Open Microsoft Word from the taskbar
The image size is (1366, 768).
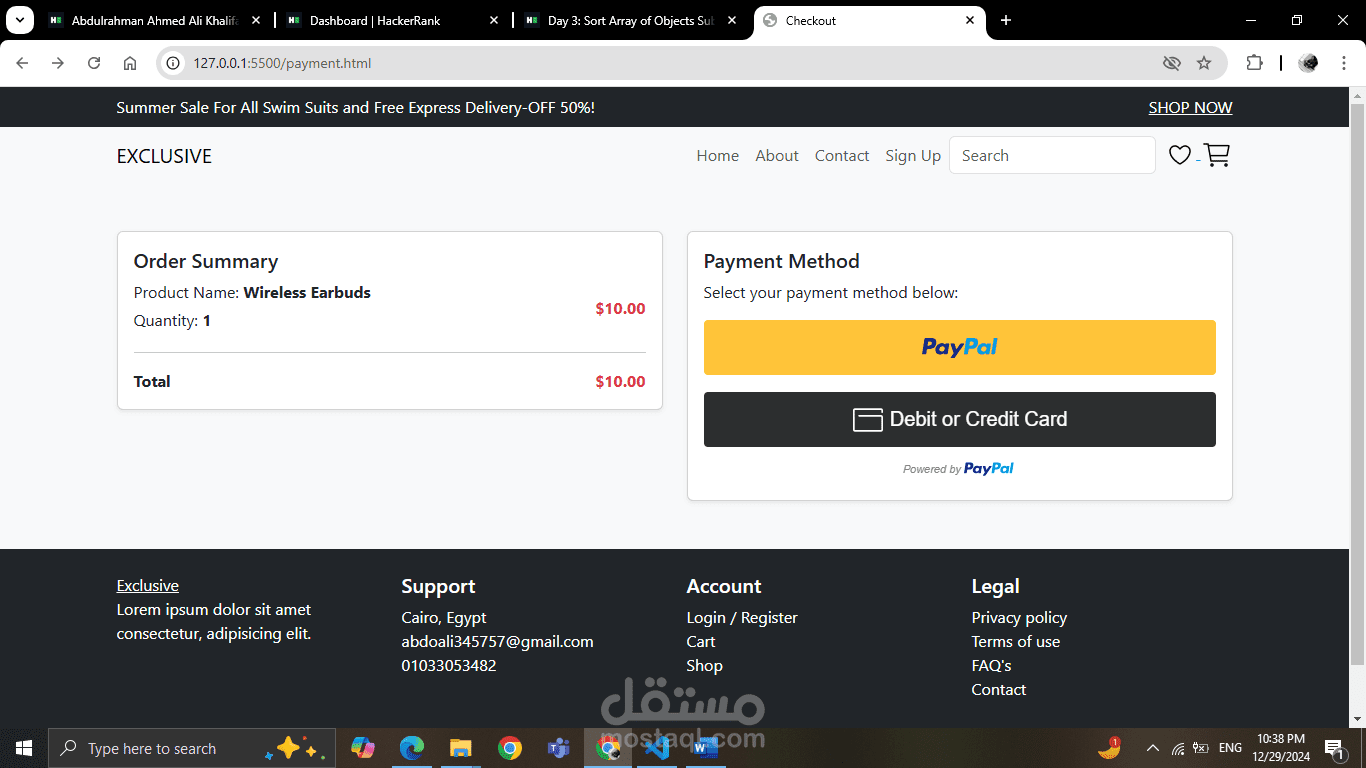tap(704, 748)
